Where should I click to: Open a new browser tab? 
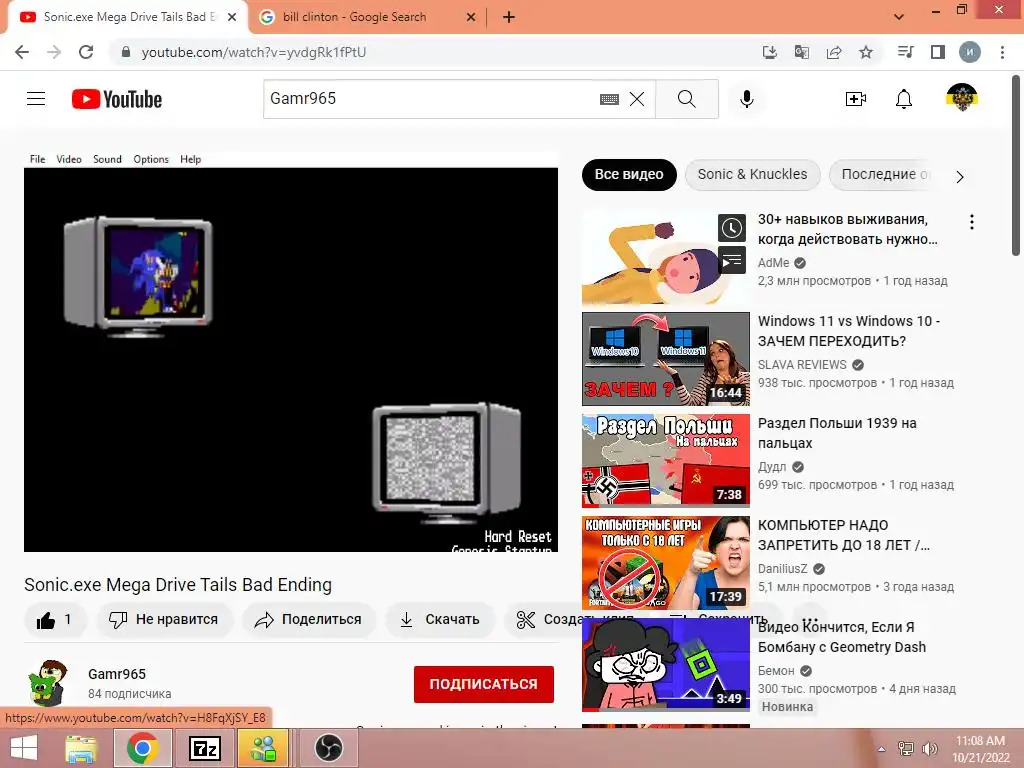coord(509,17)
